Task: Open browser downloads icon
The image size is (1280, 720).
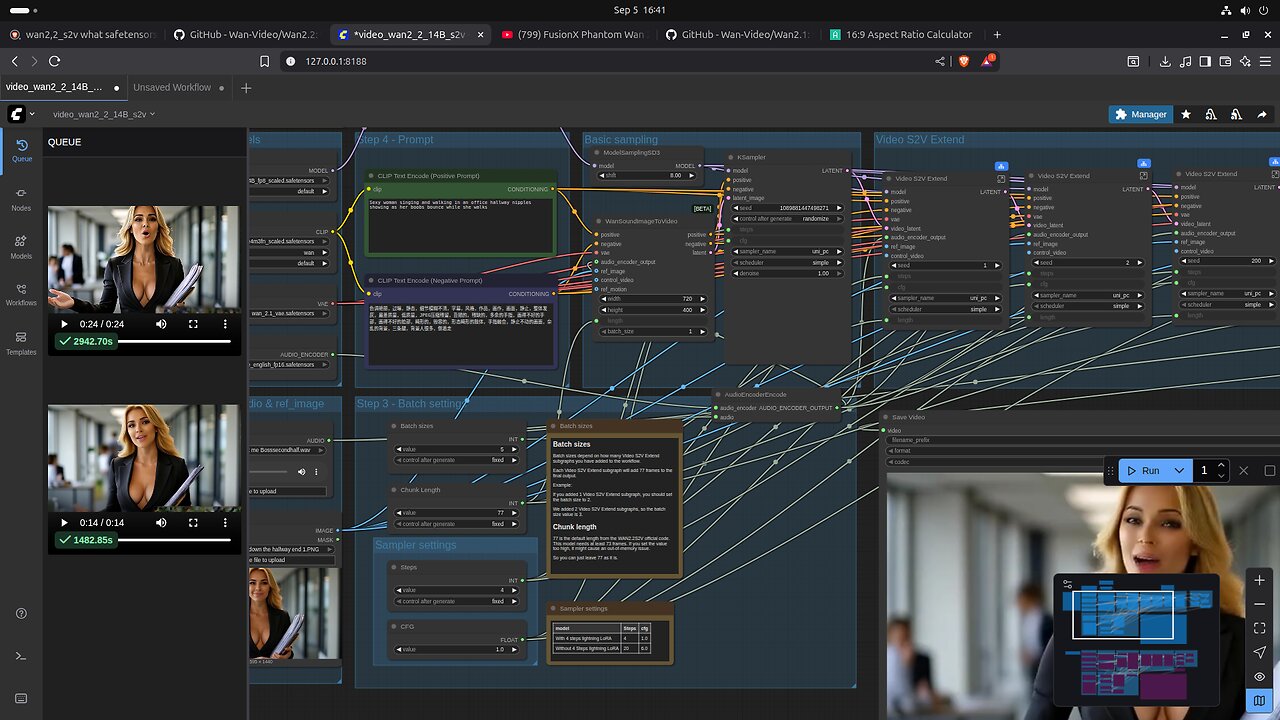Action: coord(1165,61)
